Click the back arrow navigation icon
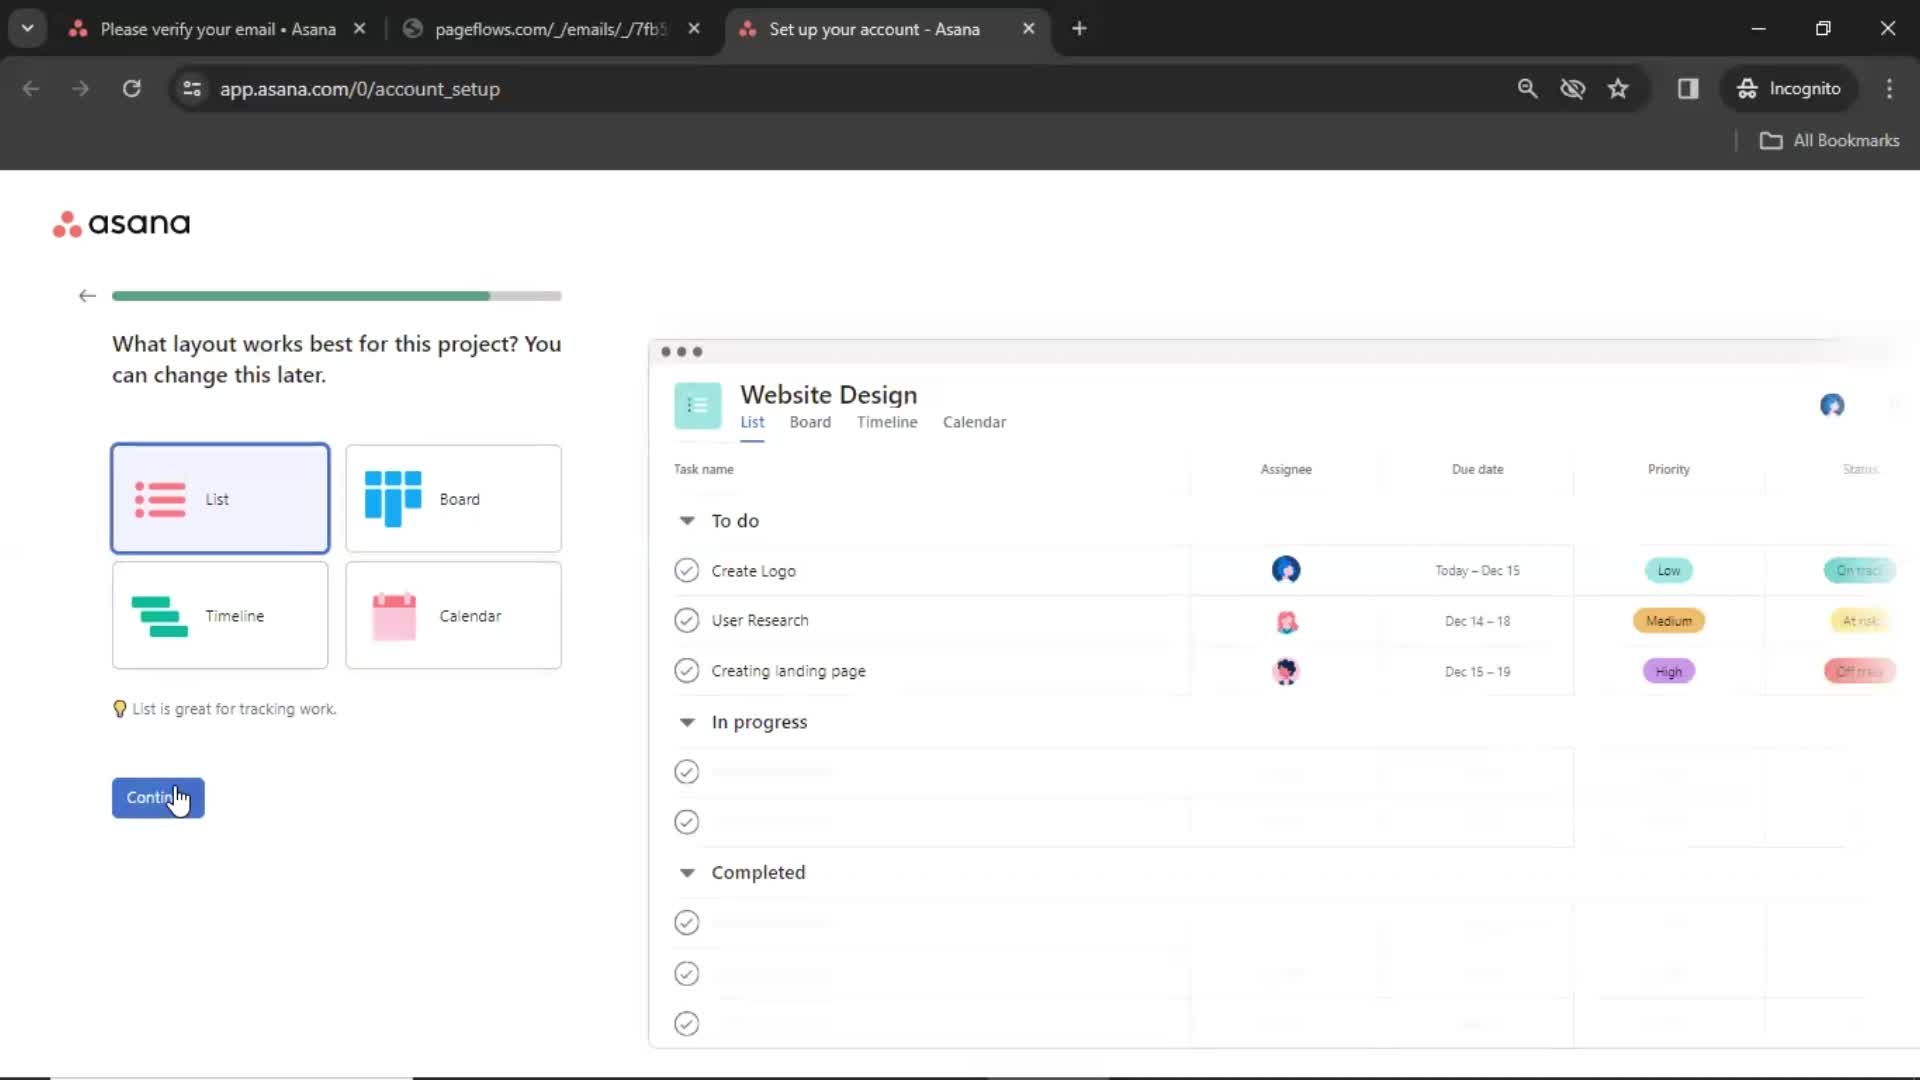Image resolution: width=1920 pixels, height=1080 pixels. click(88, 293)
